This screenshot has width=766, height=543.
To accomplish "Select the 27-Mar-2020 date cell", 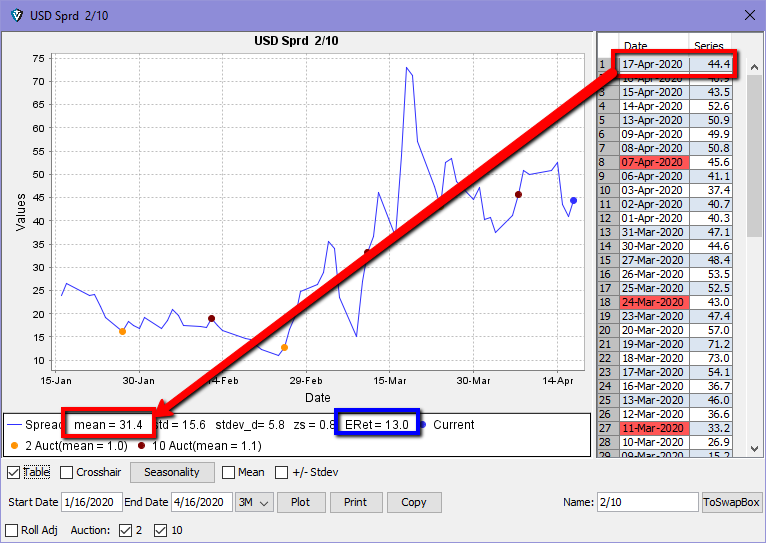I will (x=654, y=260).
